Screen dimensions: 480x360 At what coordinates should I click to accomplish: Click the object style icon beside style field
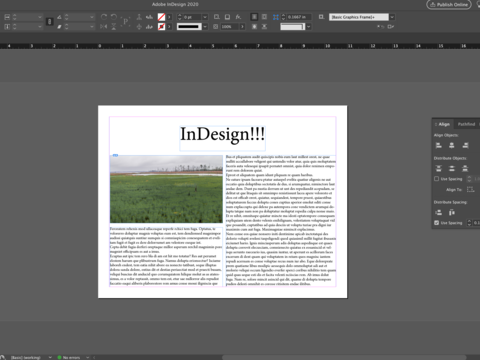coord(321,17)
